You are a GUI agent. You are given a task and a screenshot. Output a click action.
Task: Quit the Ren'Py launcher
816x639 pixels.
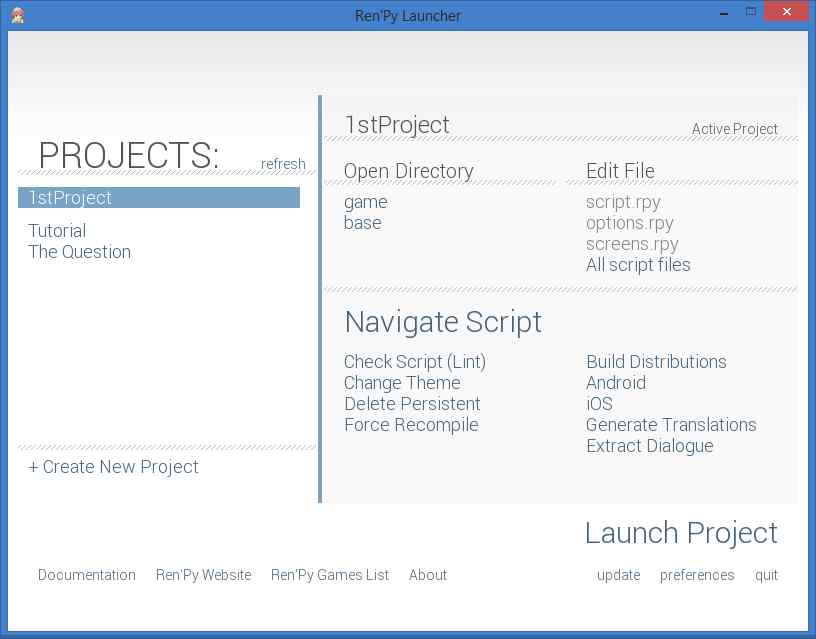point(766,576)
